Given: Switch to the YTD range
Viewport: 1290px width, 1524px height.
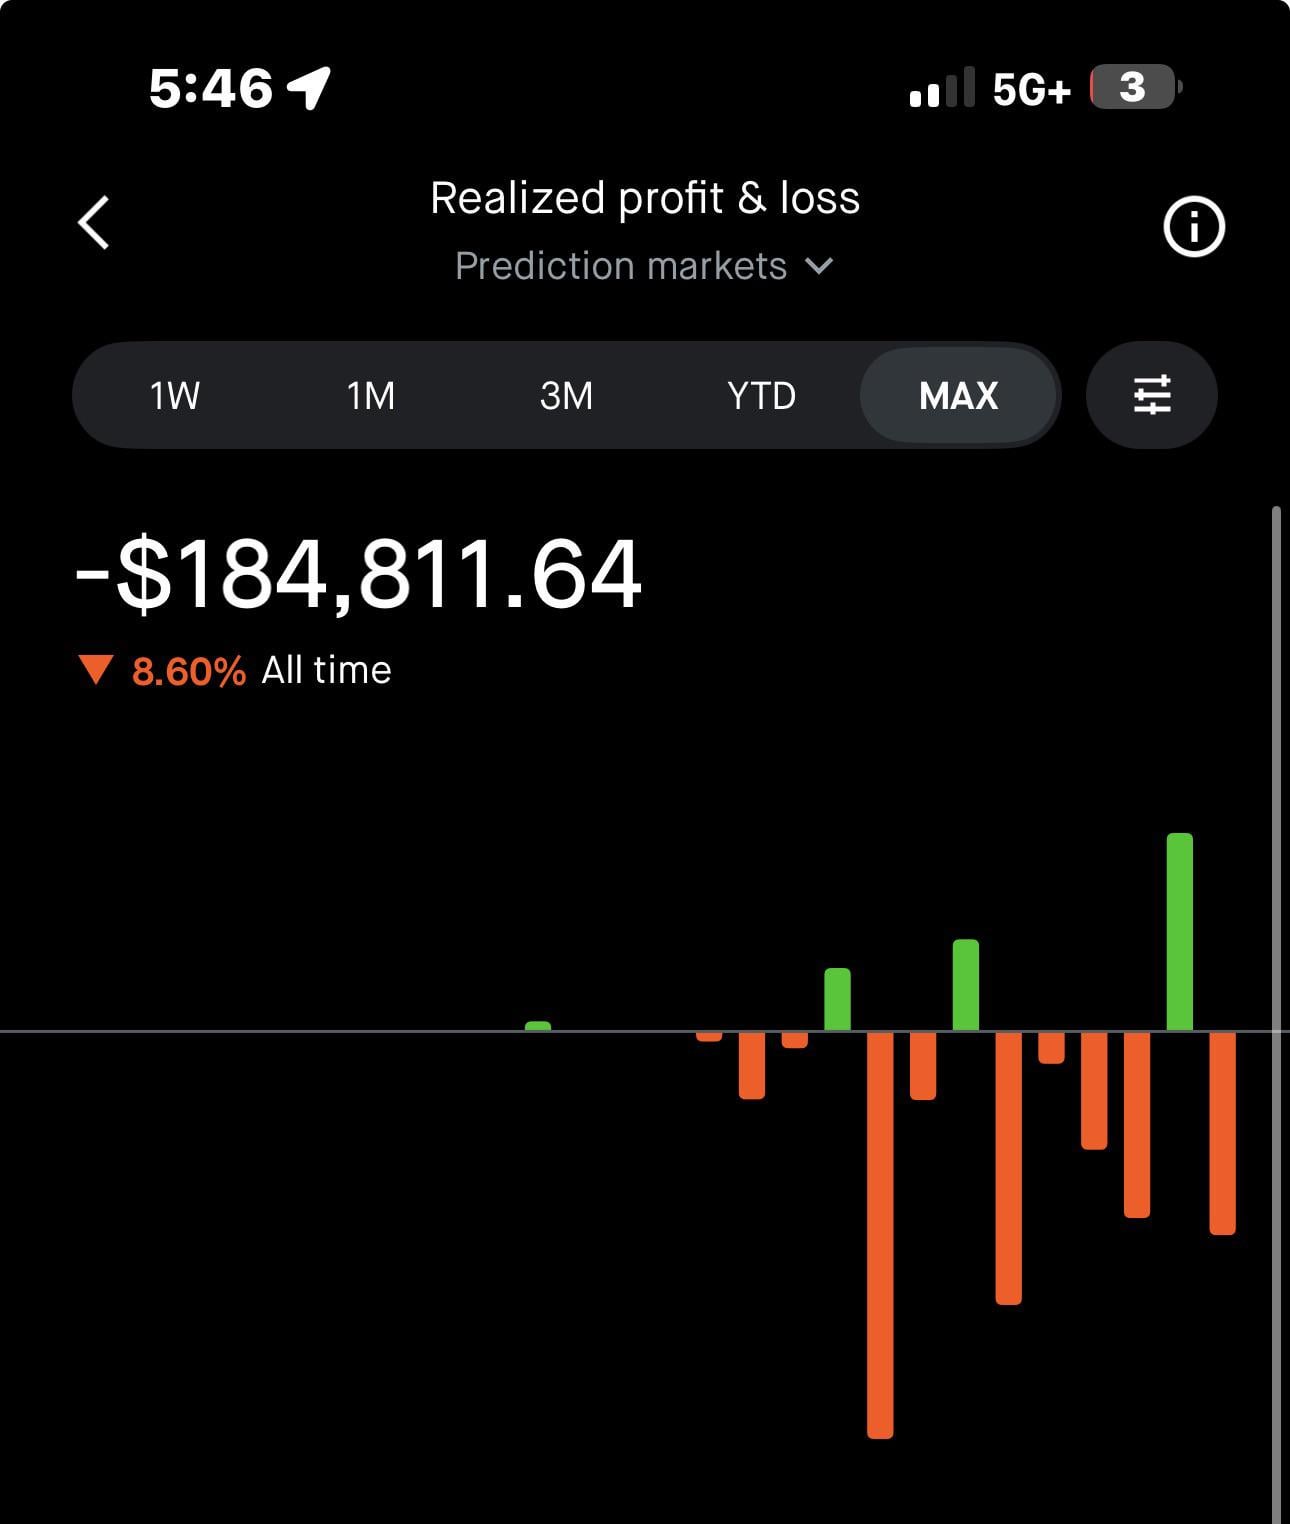Looking at the screenshot, I should click(761, 395).
